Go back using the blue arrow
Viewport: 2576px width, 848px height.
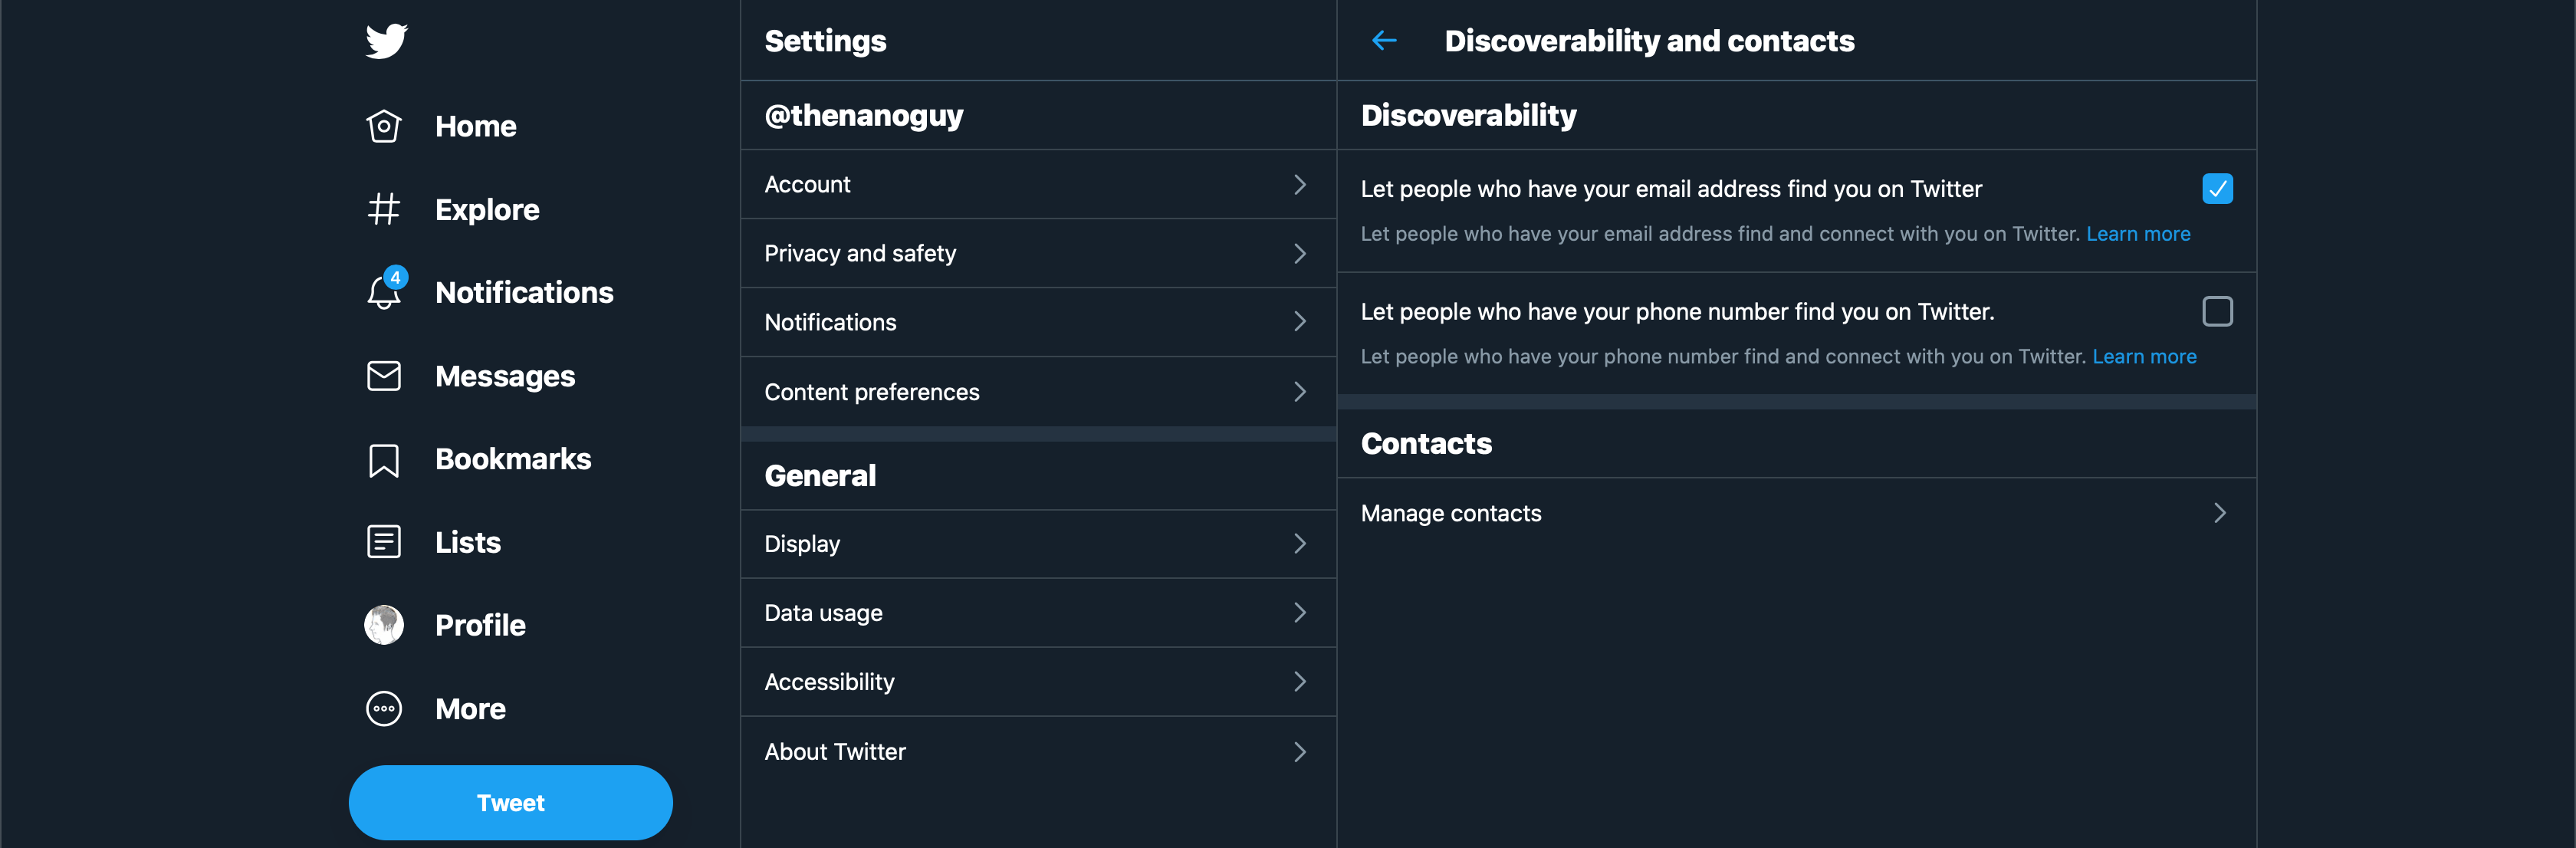(1384, 40)
